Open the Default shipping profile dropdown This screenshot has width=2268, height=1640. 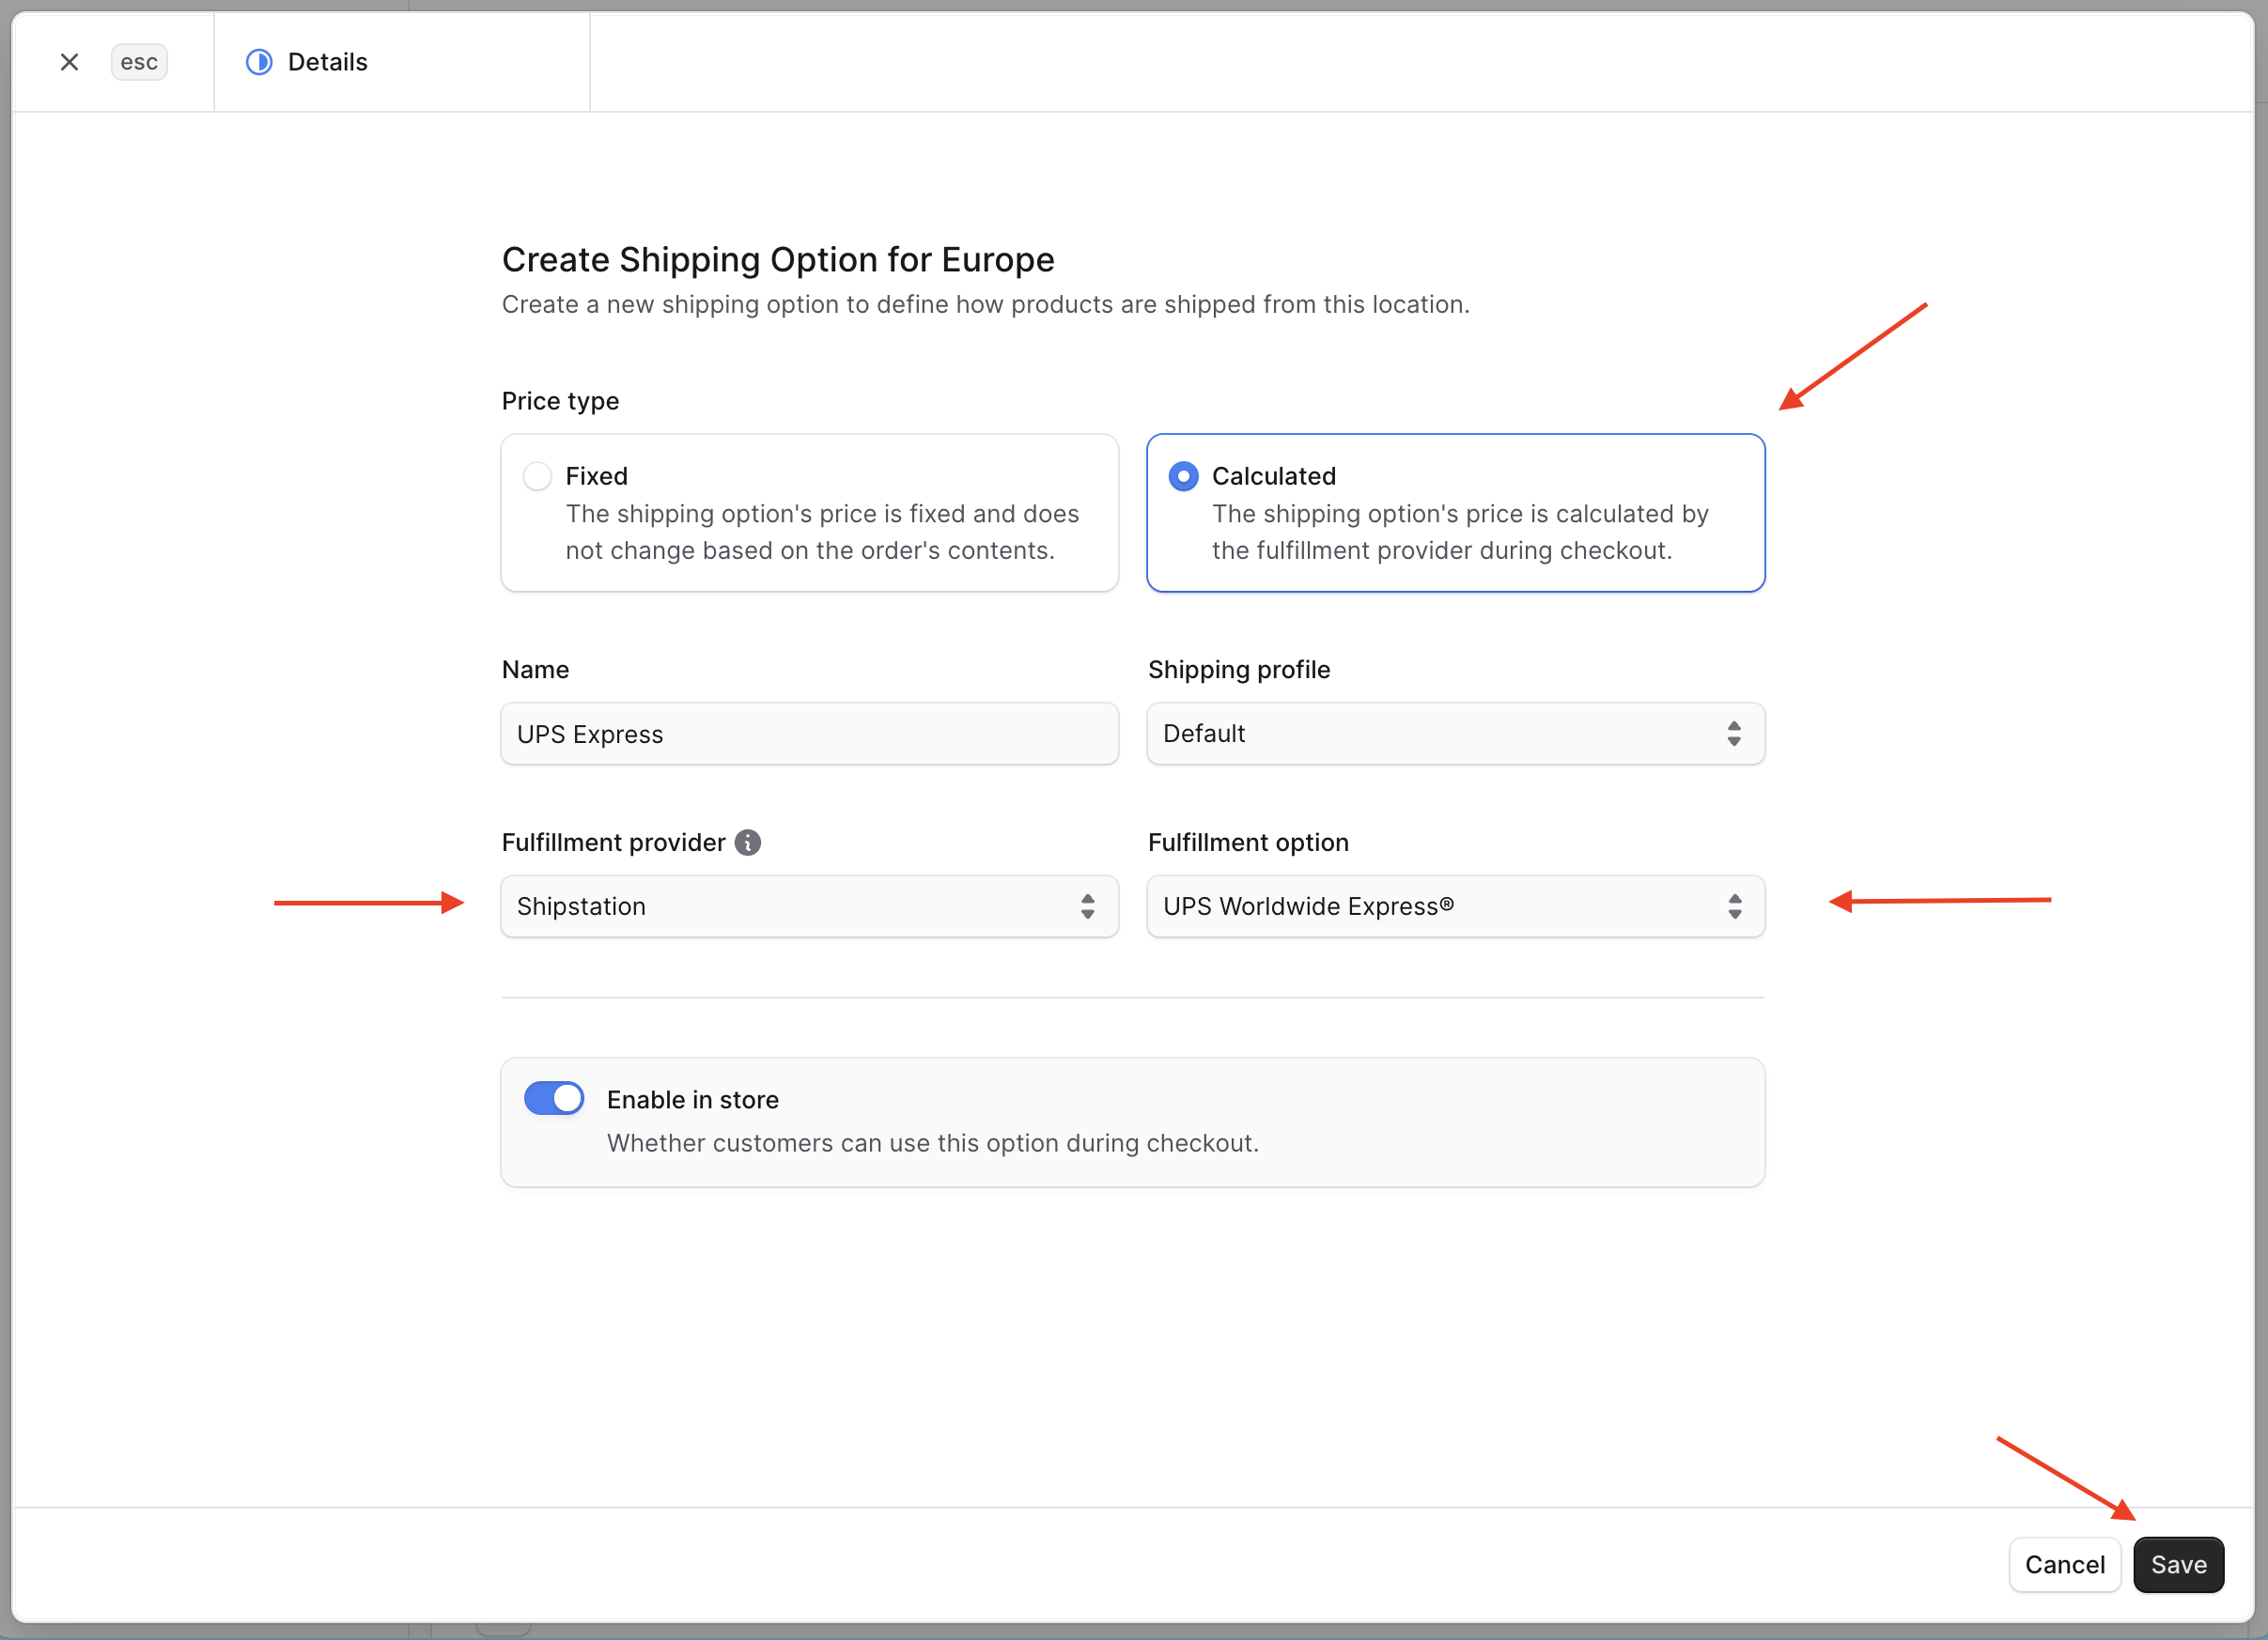click(1455, 733)
